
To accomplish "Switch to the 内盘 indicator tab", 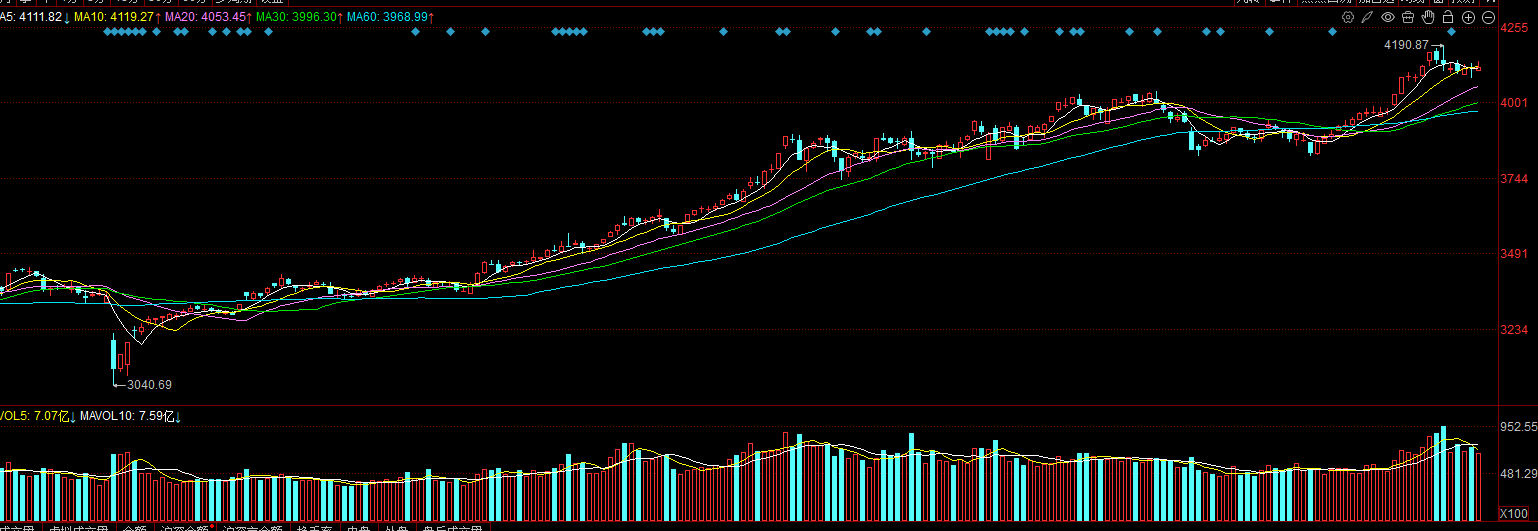I will pos(358,528).
